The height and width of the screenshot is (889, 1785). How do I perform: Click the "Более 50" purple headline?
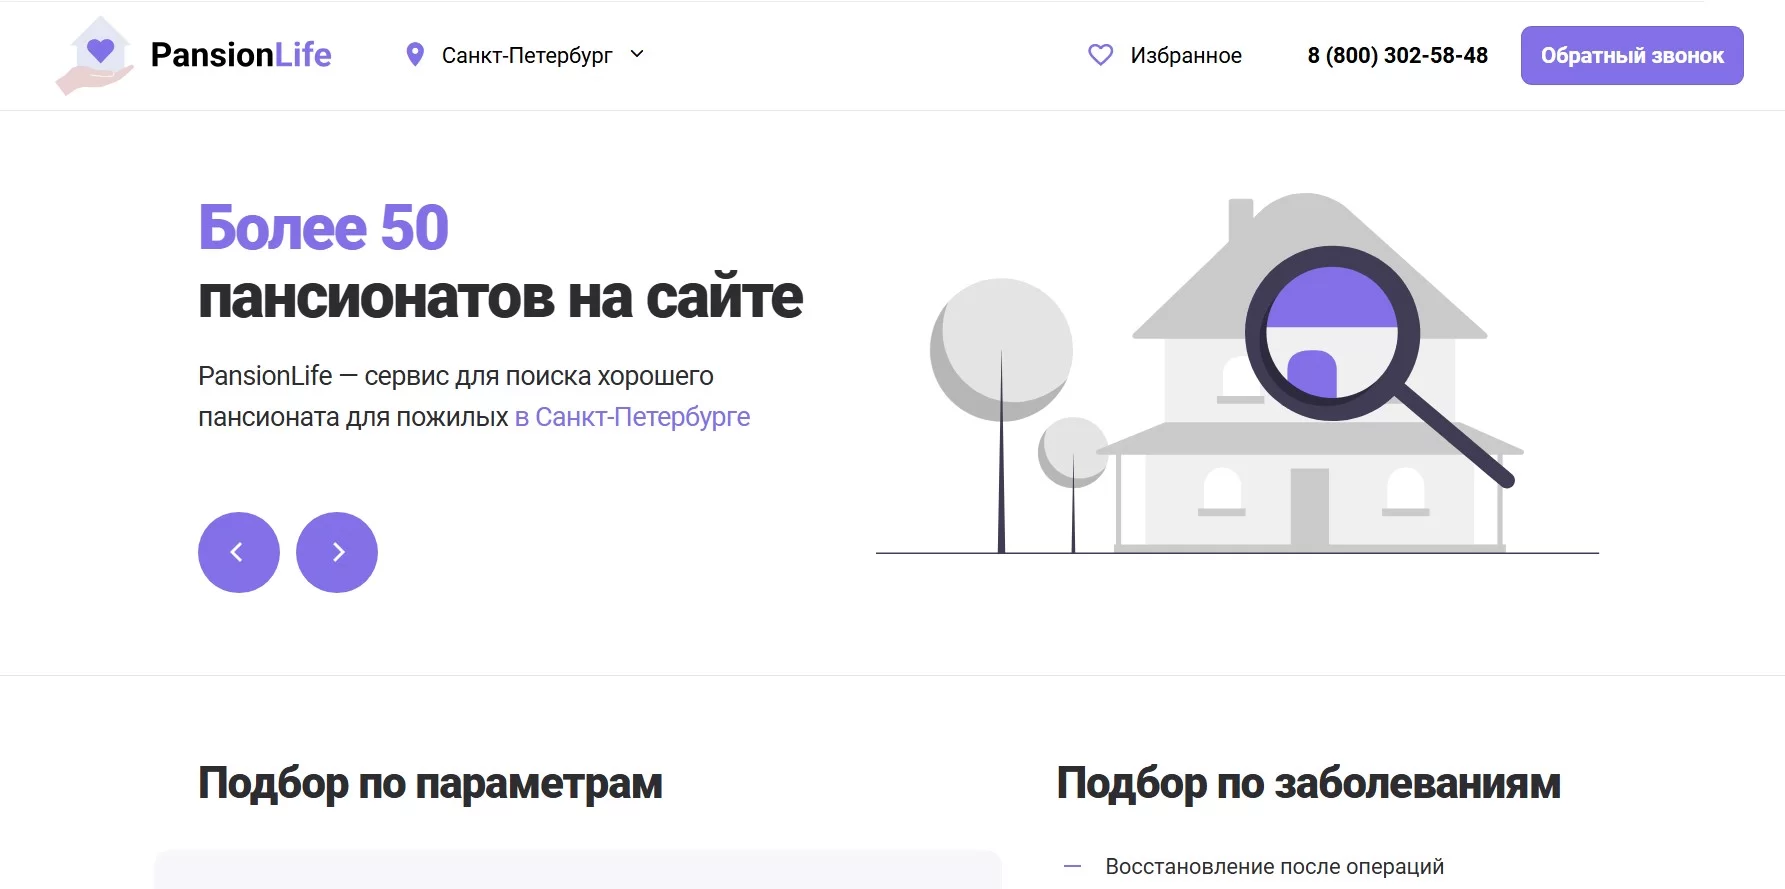pyautogui.click(x=323, y=228)
